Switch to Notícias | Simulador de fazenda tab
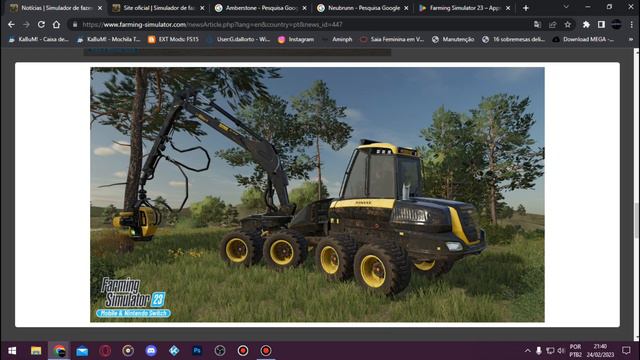The image size is (640, 360). pos(56,8)
